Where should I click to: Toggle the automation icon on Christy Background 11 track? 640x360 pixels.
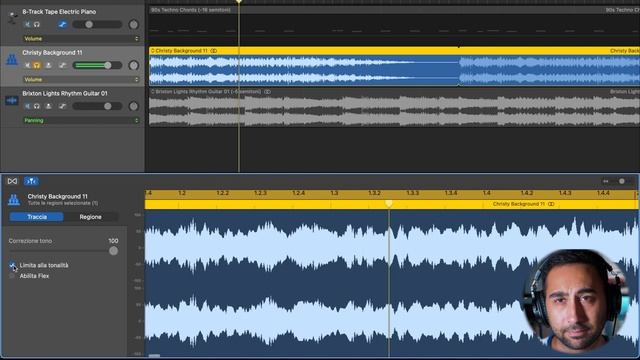click(x=62, y=65)
